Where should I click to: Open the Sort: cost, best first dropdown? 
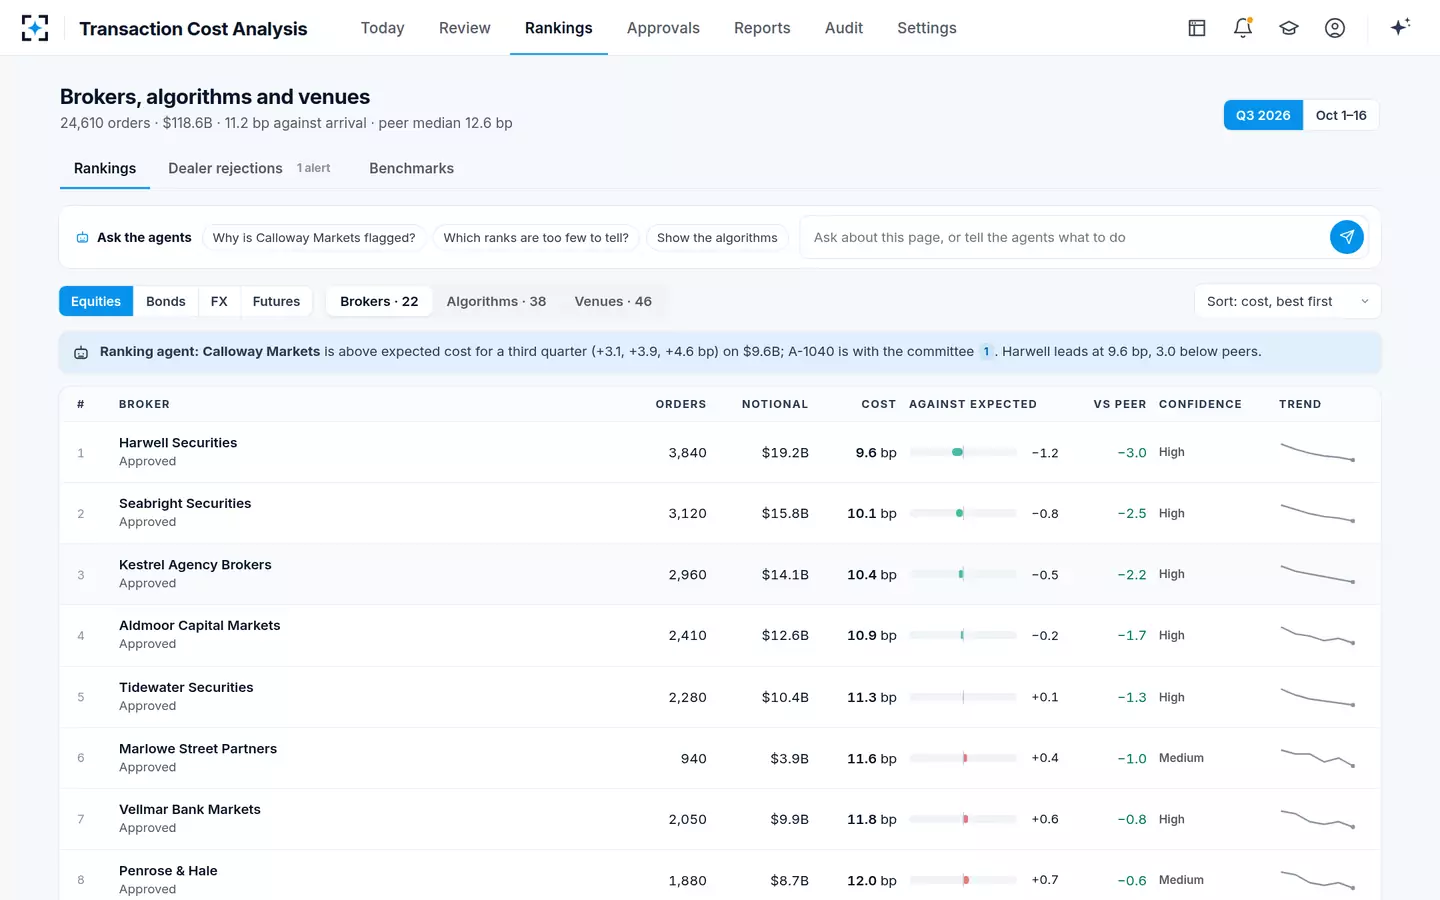pyautogui.click(x=1288, y=301)
